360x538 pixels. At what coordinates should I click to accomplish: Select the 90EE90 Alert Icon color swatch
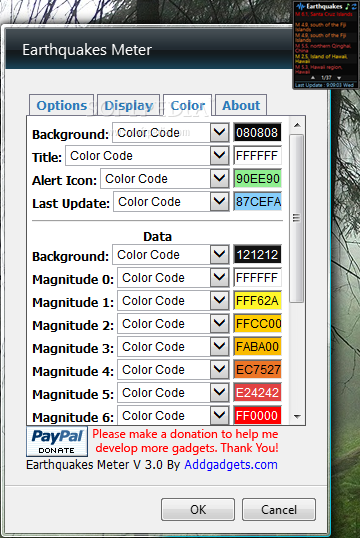tap(257, 179)
